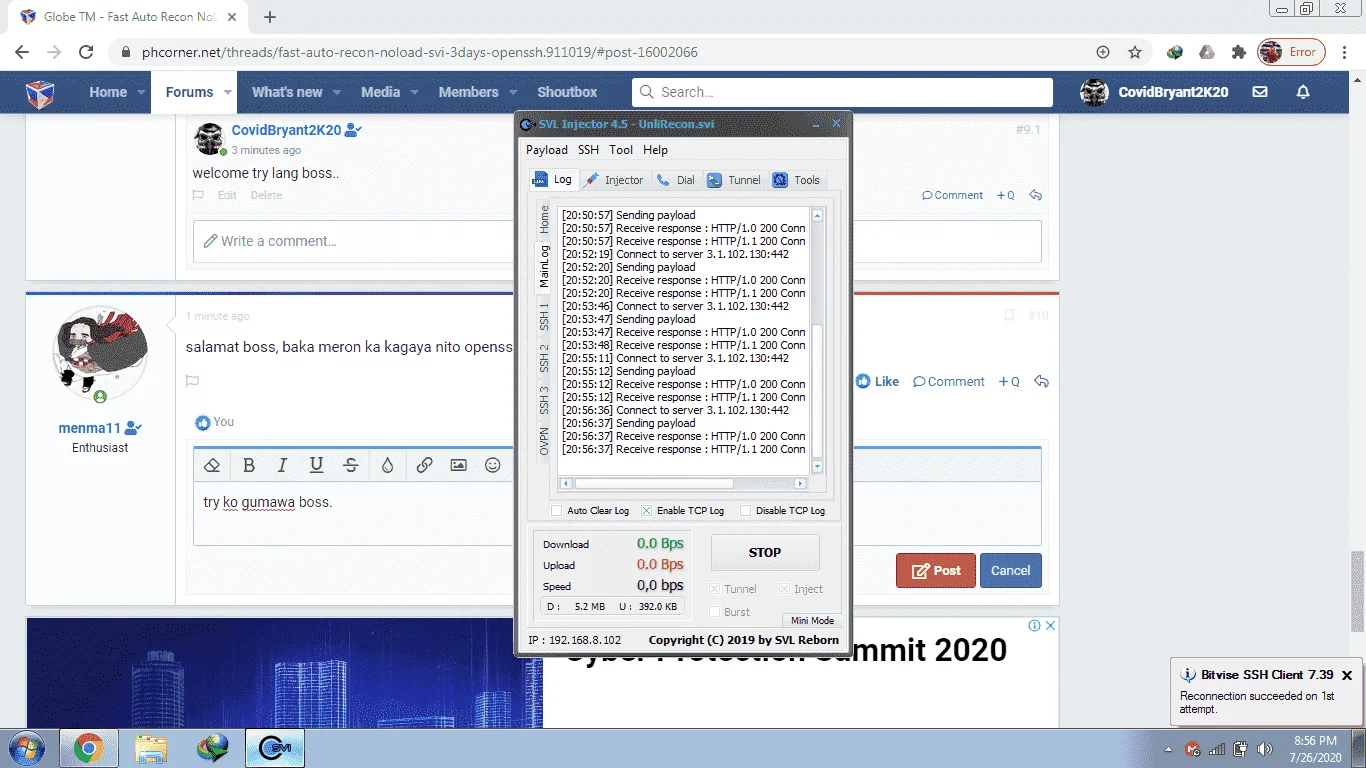
Task: Open File Explorer from the Windows taskbar
Action: click(151, 748)
